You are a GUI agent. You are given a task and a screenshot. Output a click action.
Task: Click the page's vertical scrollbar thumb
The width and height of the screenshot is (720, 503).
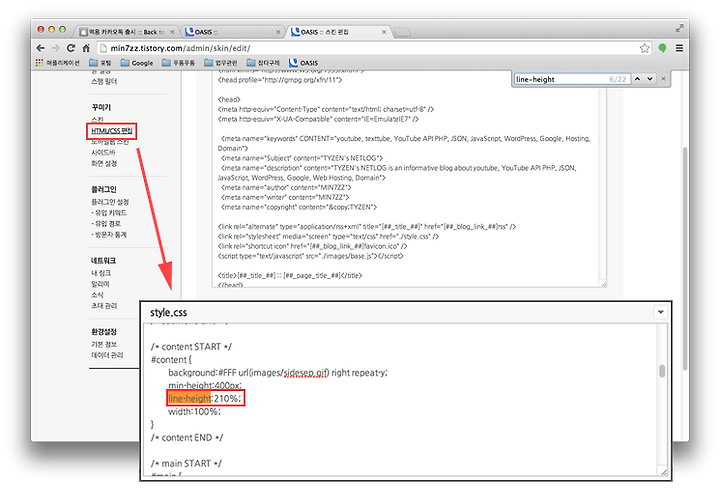[685, 259]
